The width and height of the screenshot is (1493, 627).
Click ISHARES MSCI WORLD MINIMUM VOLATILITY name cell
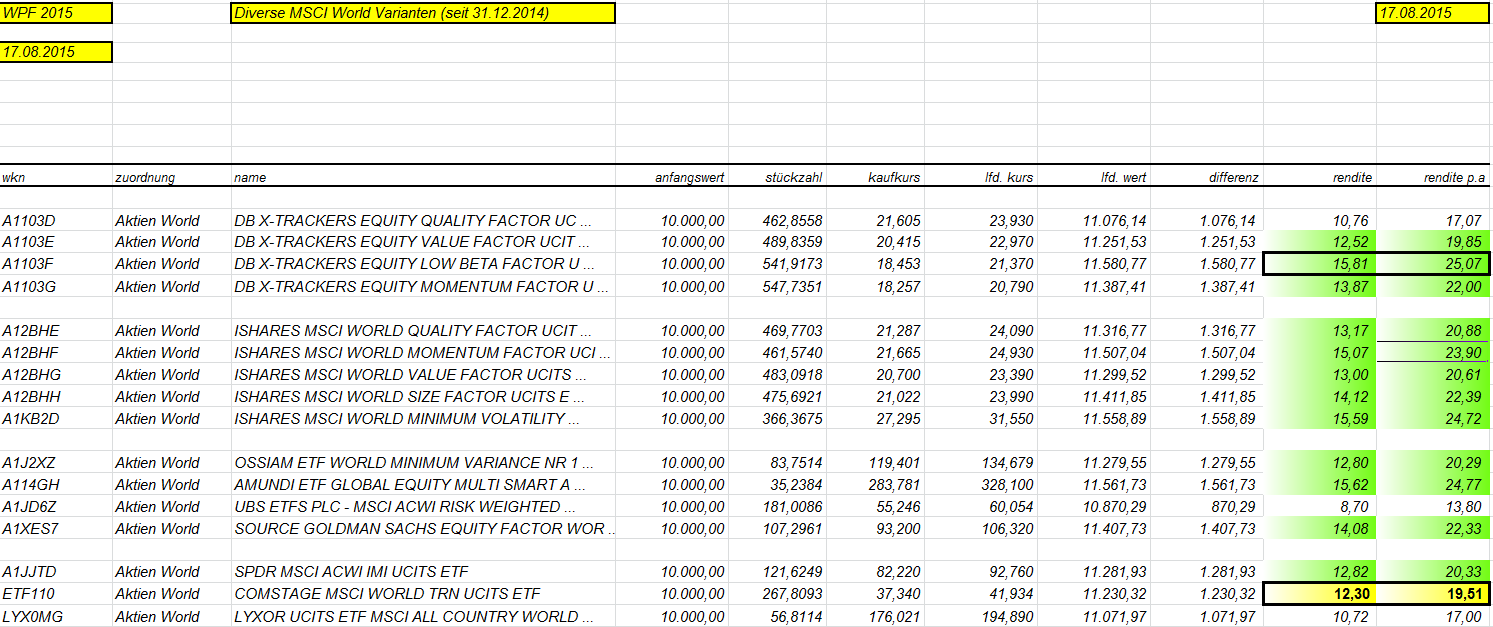coord(422,418)
